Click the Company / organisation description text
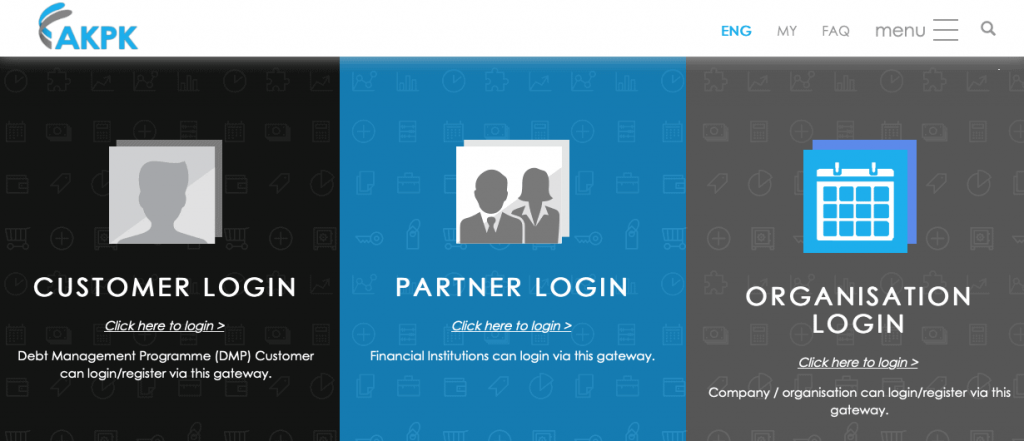This screenshot has height=441, width=1024. 859,402
